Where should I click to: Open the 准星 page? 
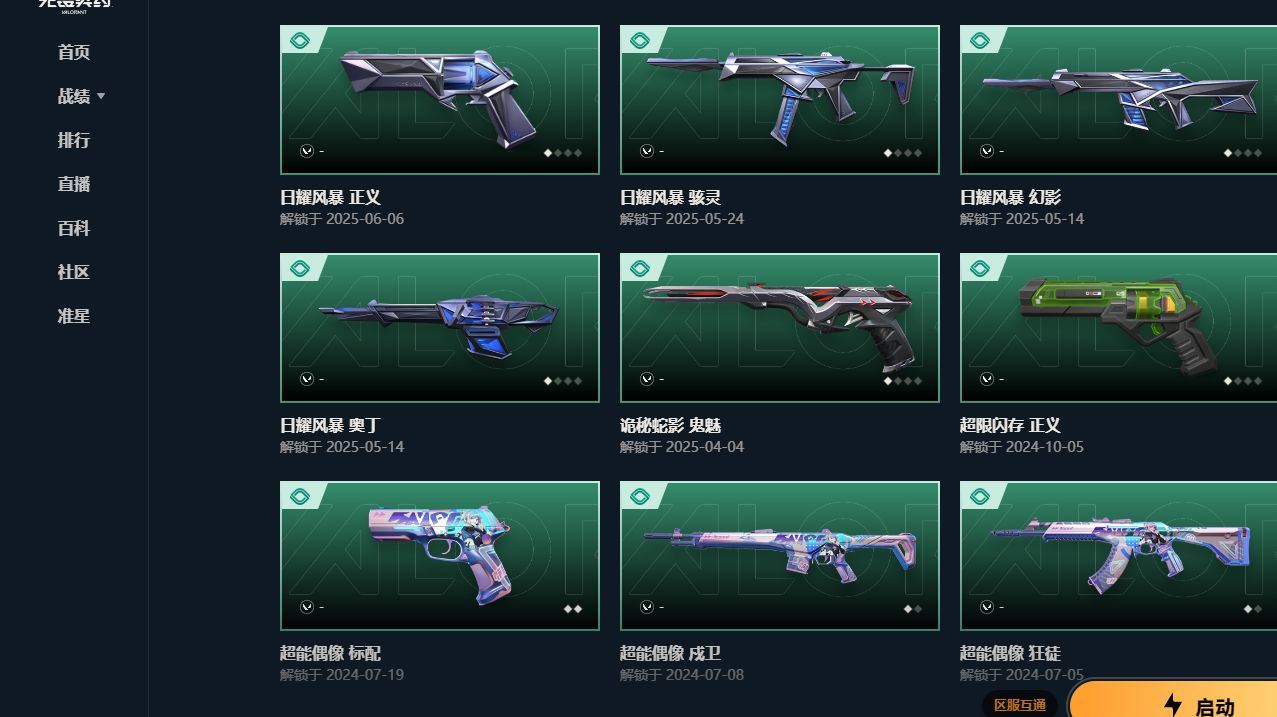click(74, 316)
